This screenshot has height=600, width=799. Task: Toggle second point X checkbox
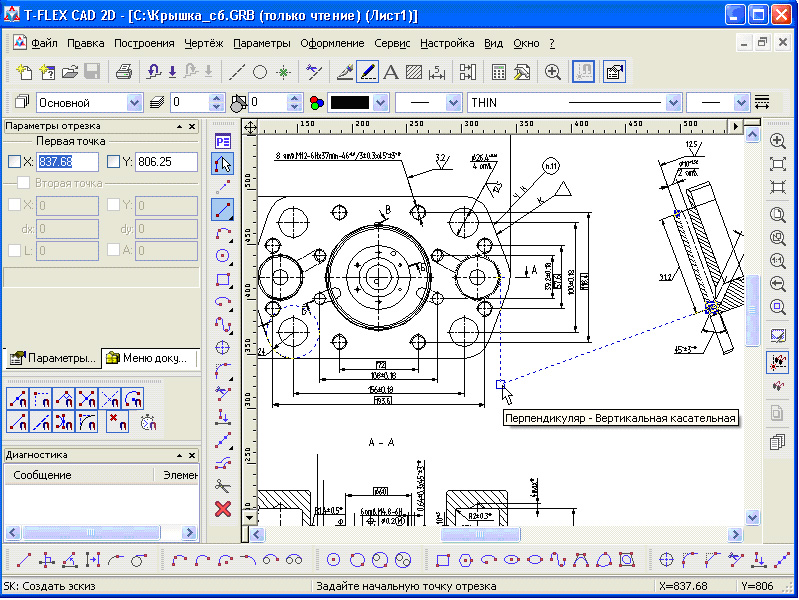14,205
